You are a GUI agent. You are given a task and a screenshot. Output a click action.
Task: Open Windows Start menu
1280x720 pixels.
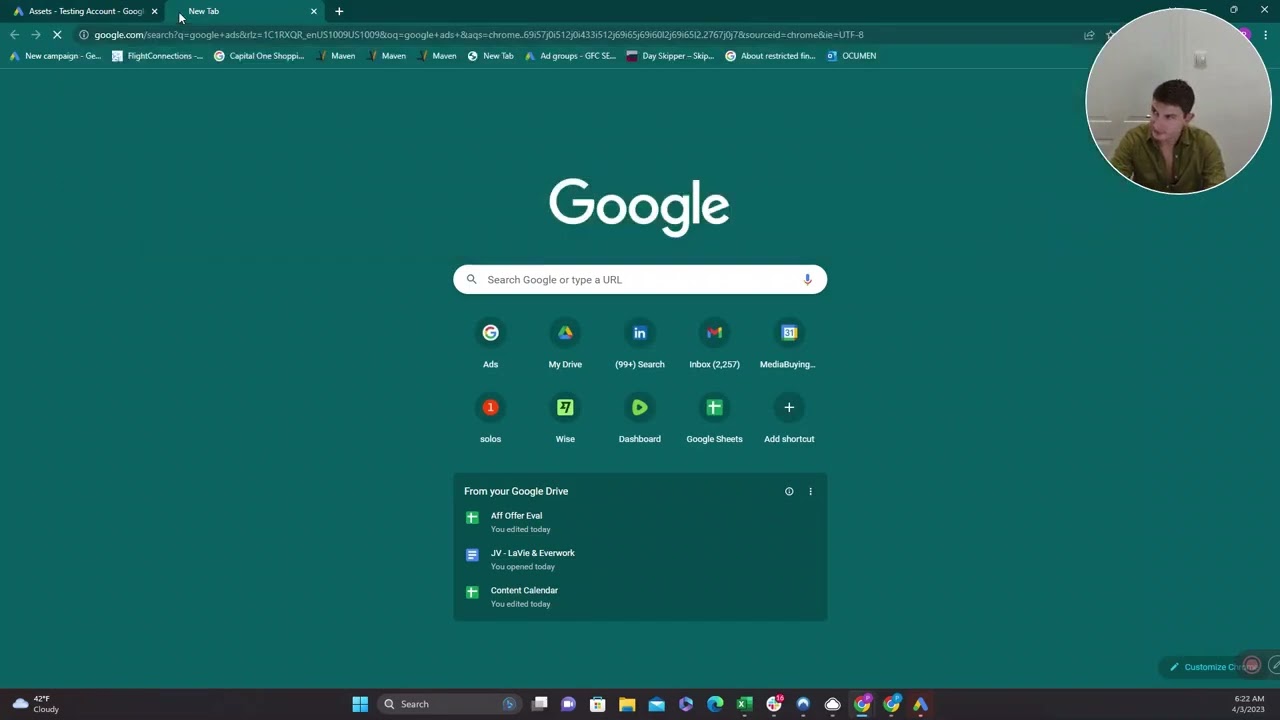click(x=360, y=704)
